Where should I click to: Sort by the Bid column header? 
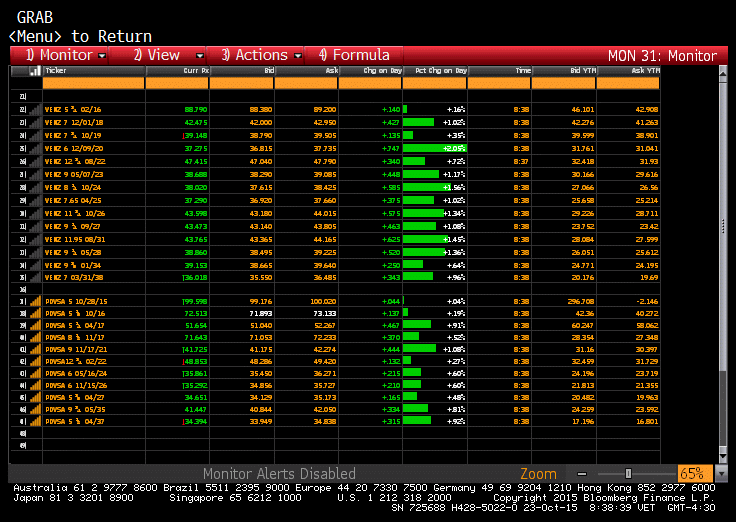coord(242,71)
